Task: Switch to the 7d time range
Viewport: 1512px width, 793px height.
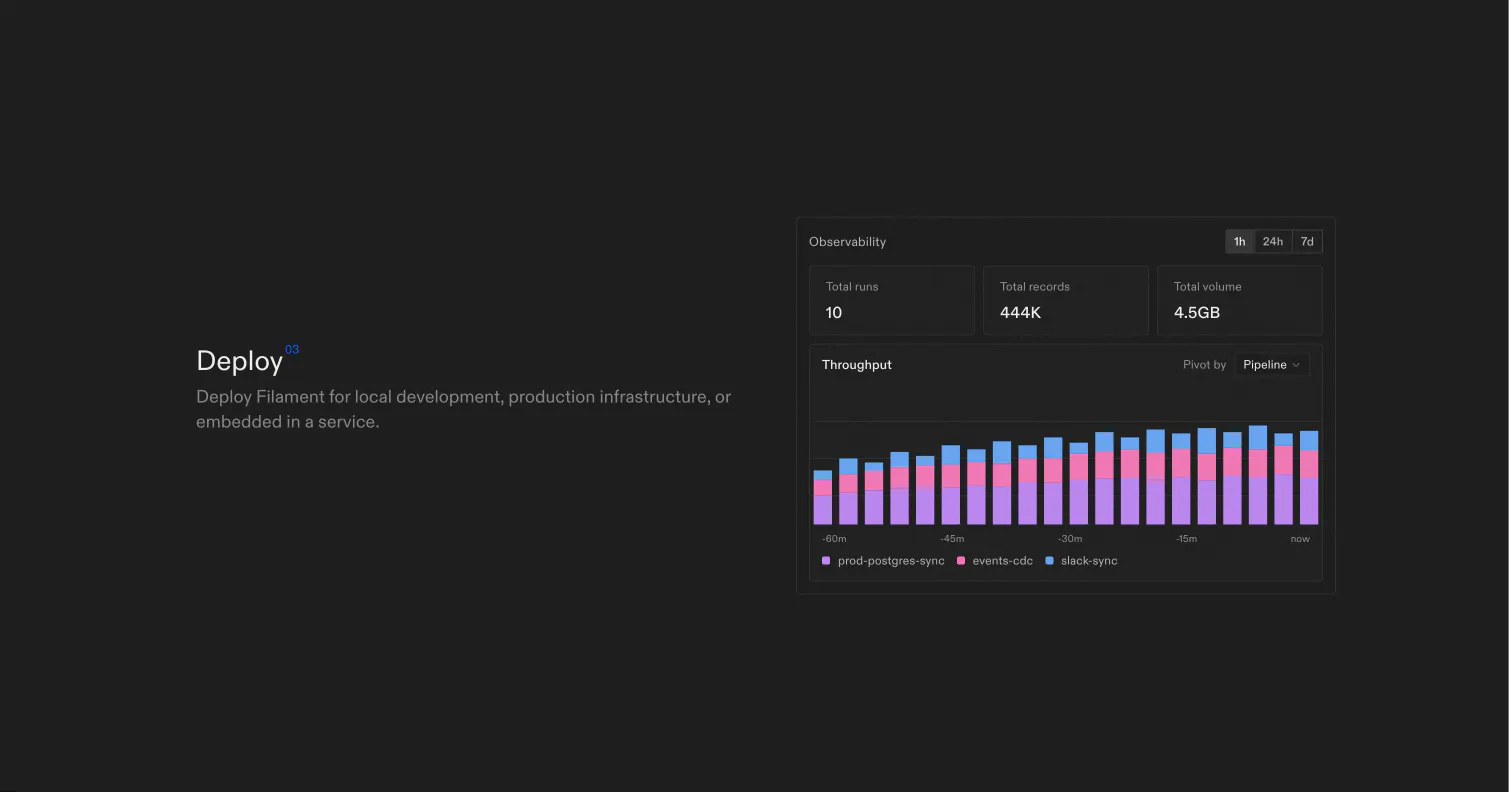Action: pos(1307,242)
